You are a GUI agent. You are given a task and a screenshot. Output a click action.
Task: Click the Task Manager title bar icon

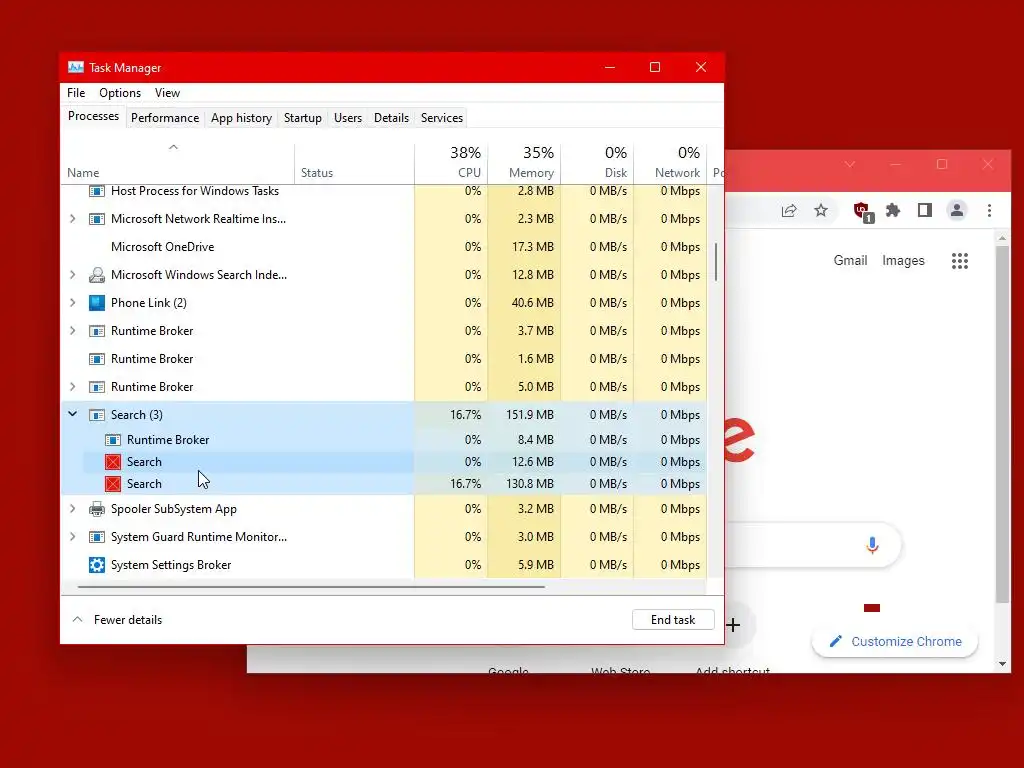[76, 67]
